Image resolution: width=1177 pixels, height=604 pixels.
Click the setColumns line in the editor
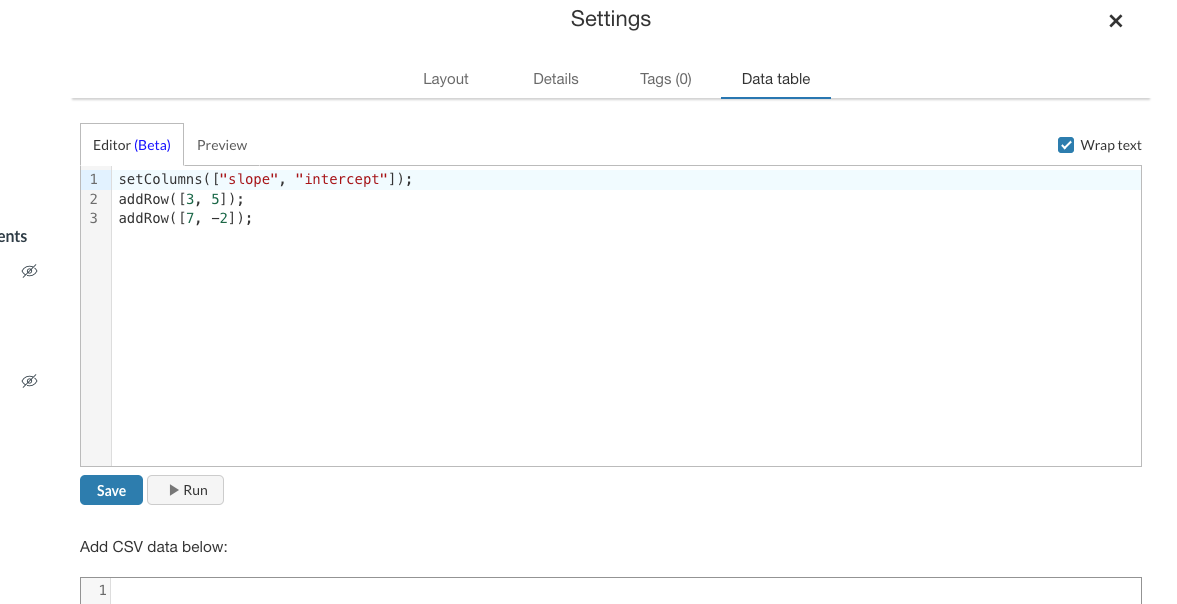265,178
